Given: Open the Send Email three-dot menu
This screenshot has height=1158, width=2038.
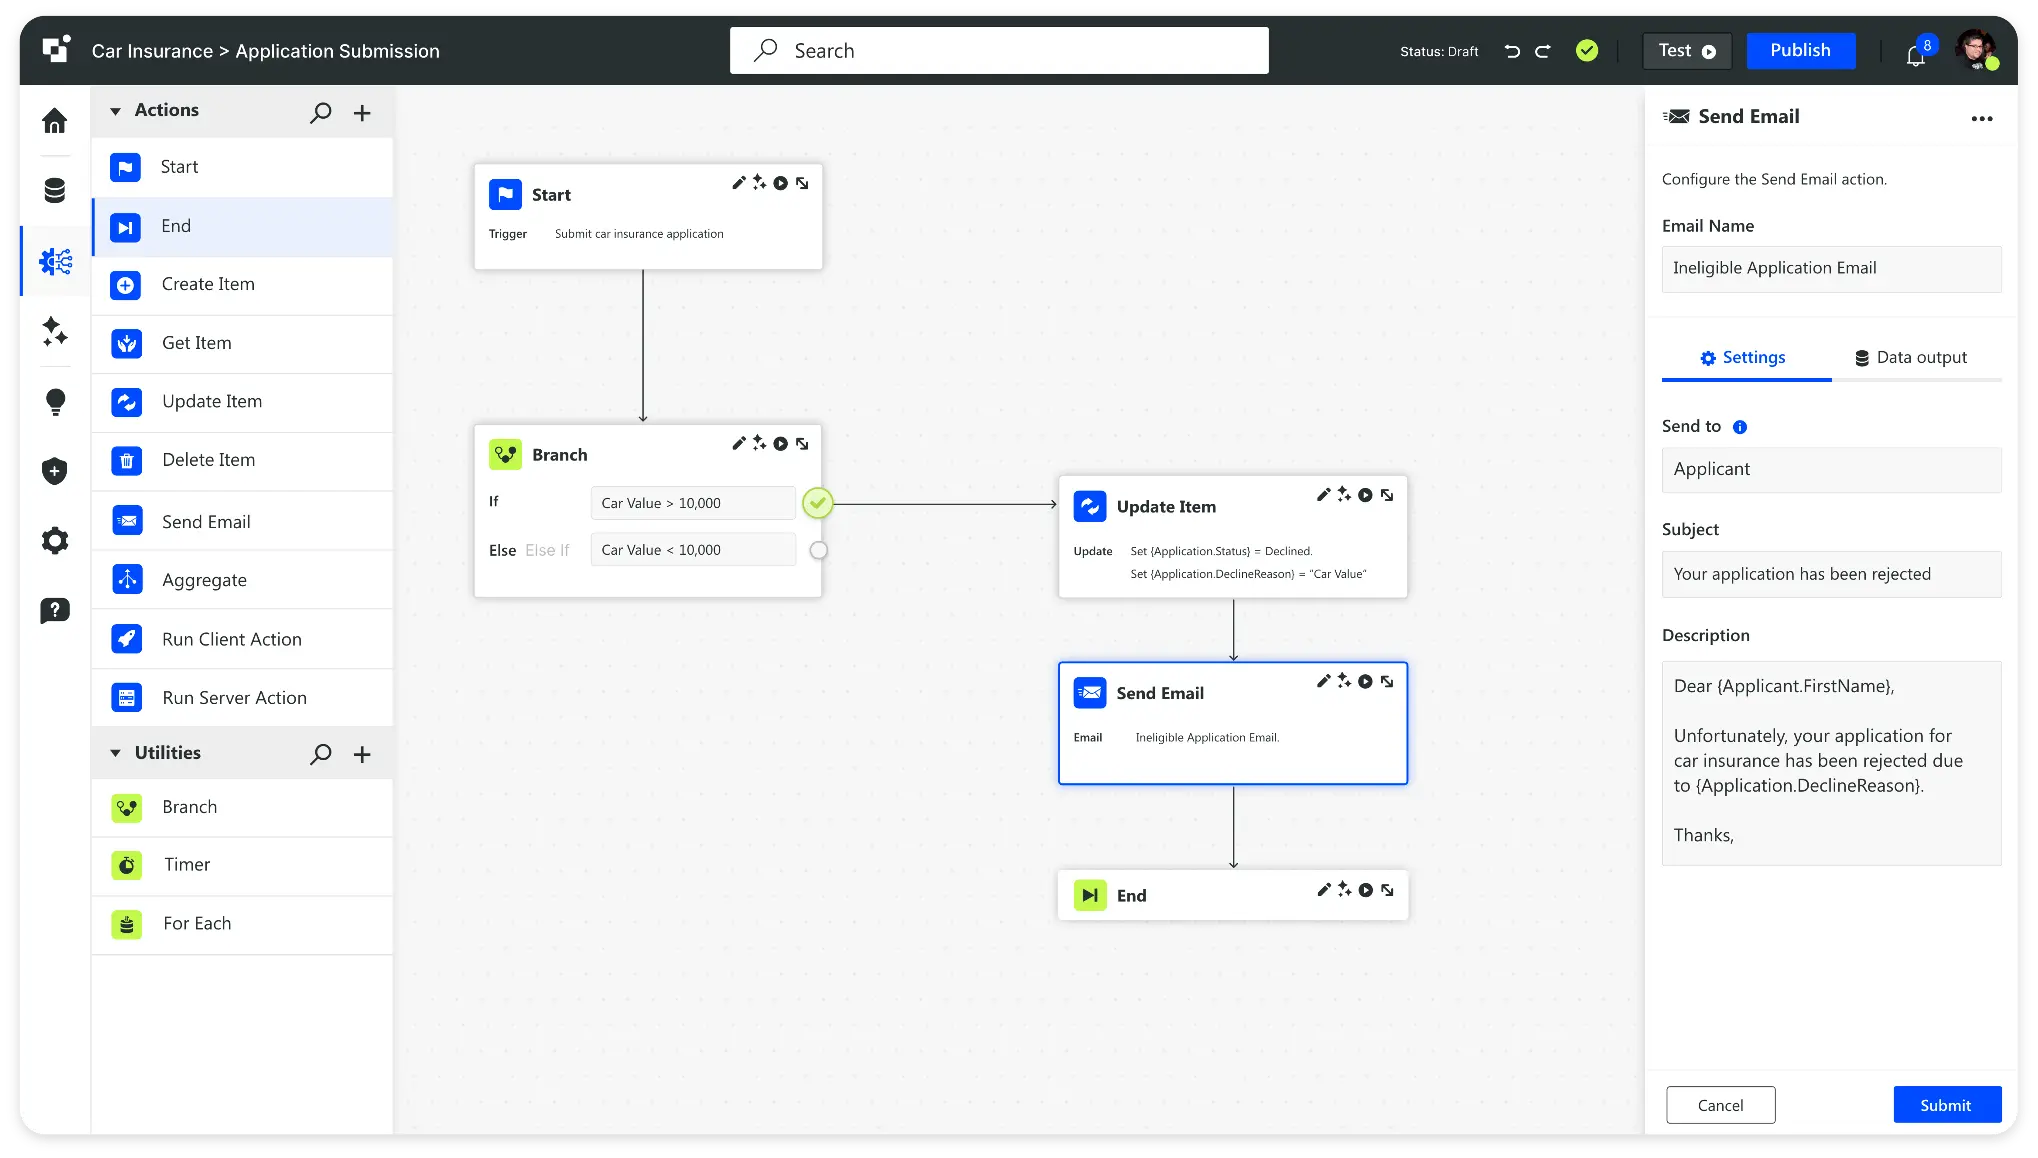Looking at the screenshot, I should tap(1981, 118).
